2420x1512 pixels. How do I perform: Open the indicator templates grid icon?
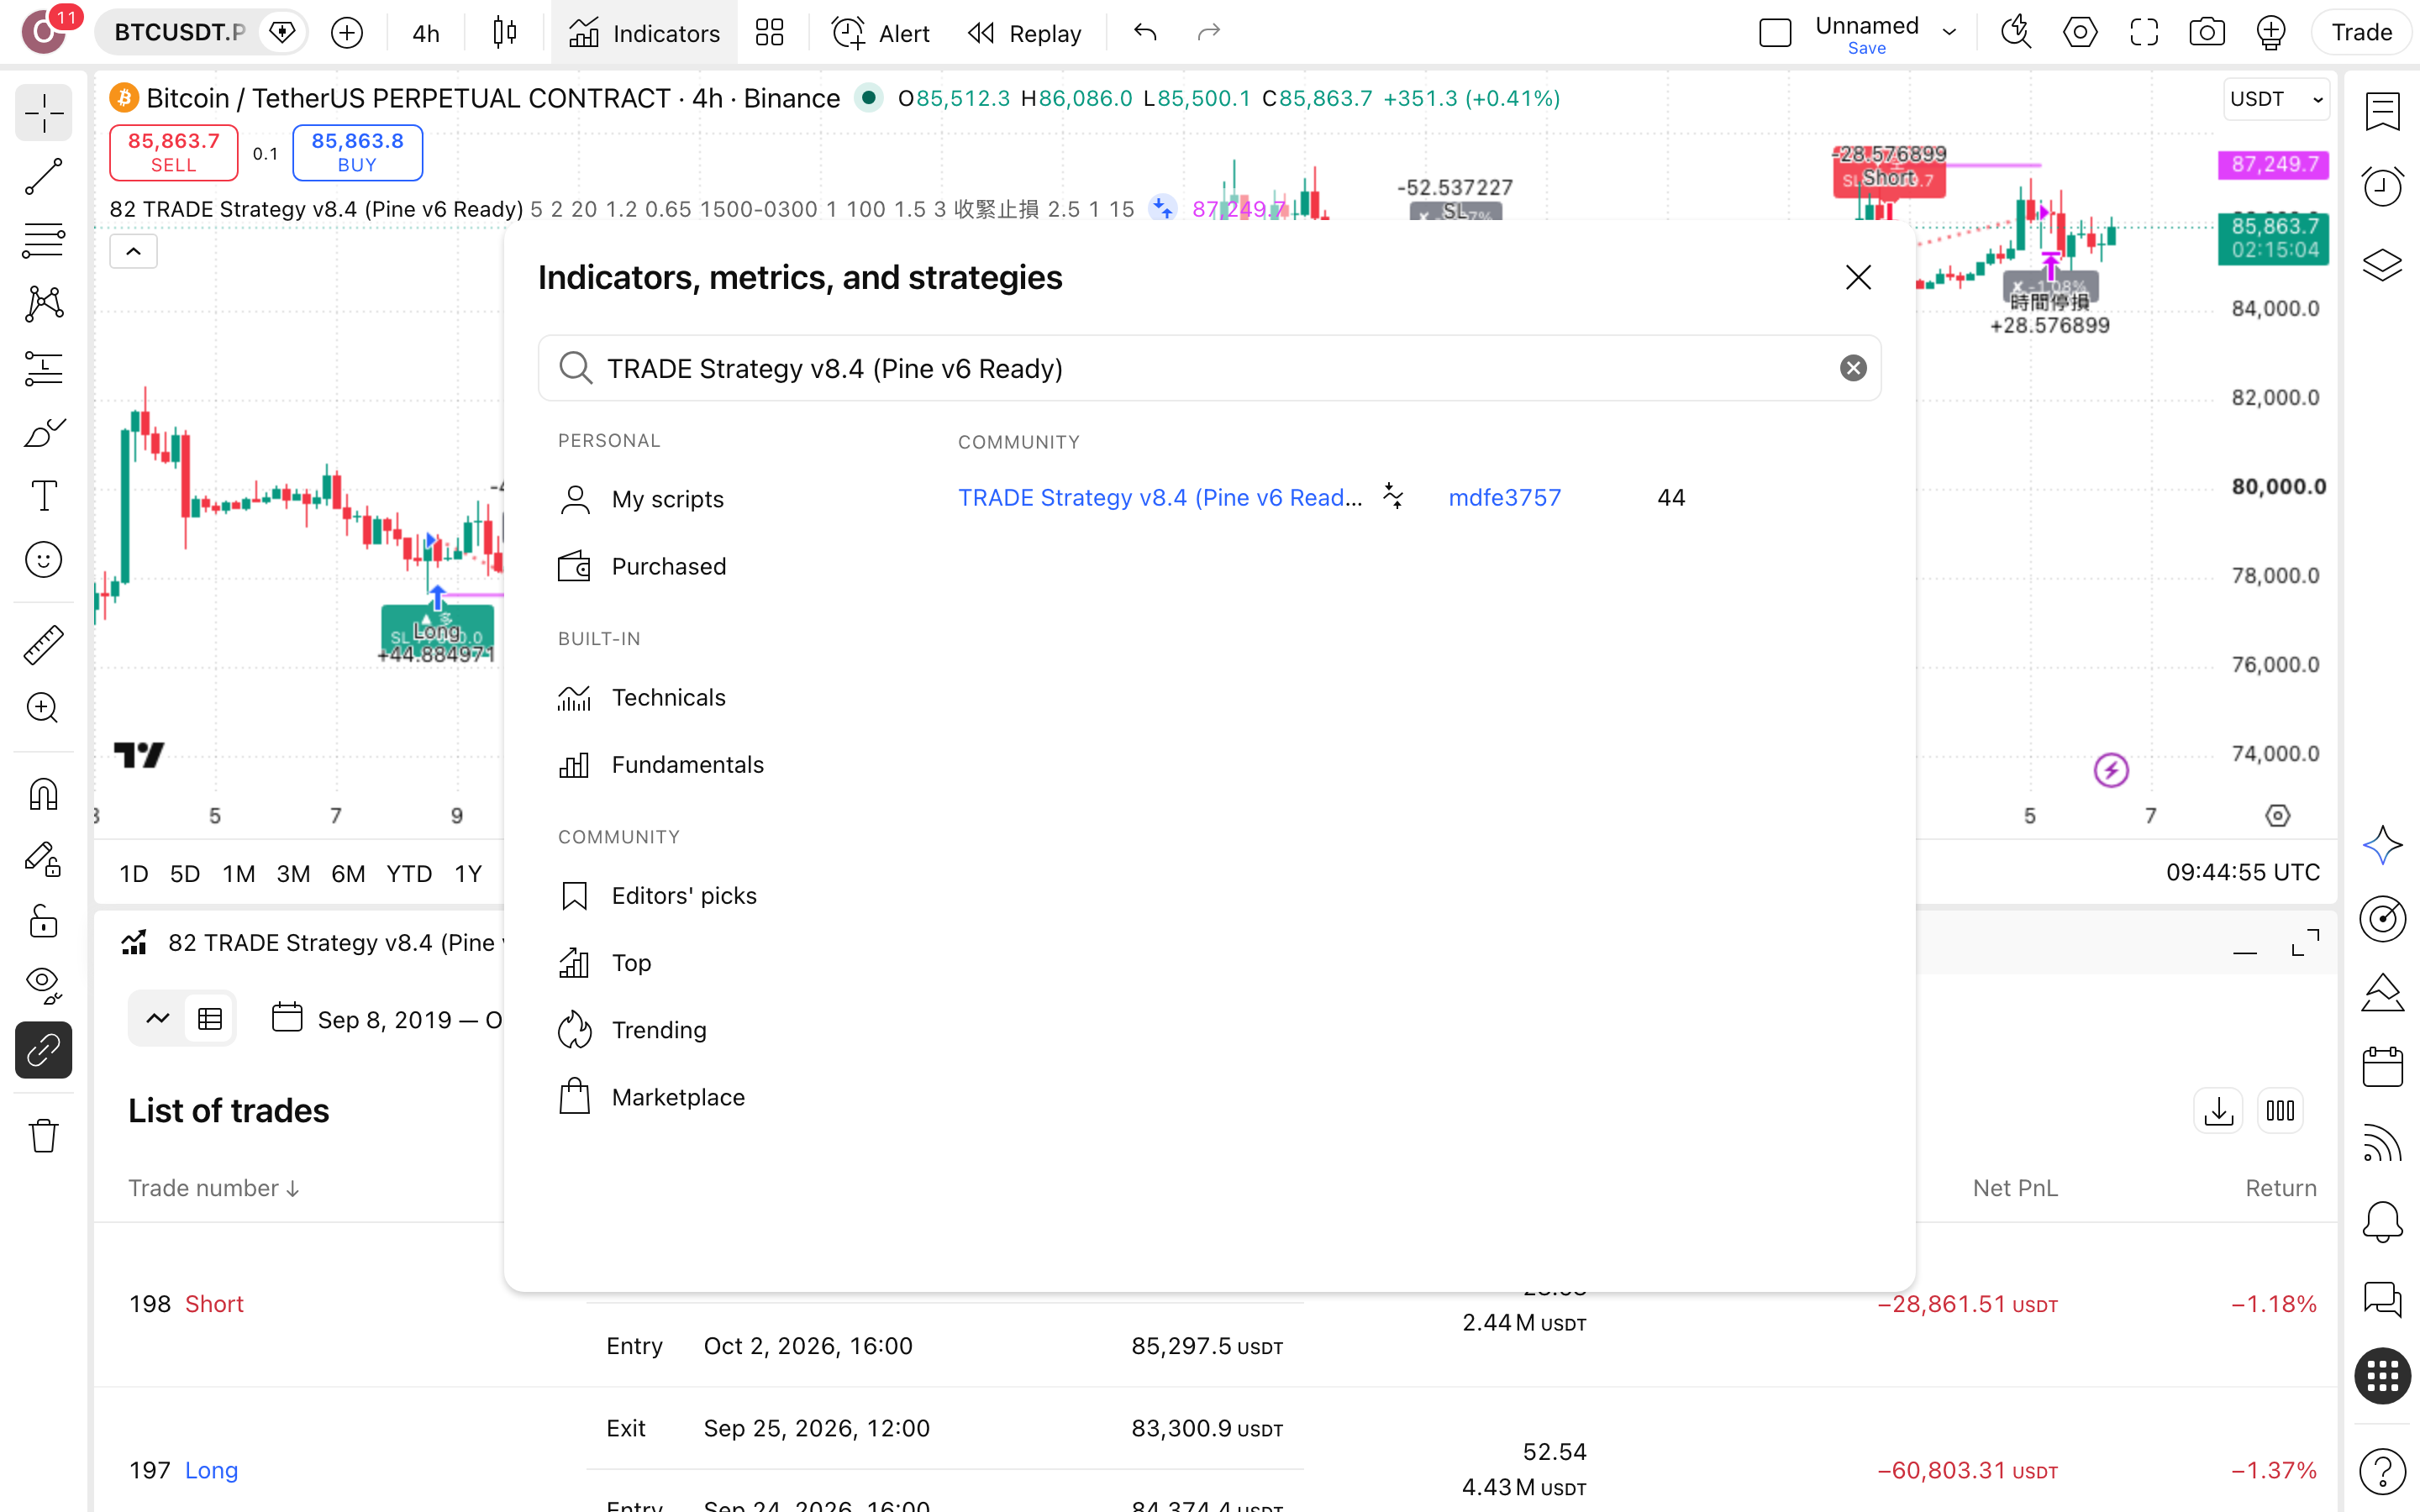pos(769,33)
